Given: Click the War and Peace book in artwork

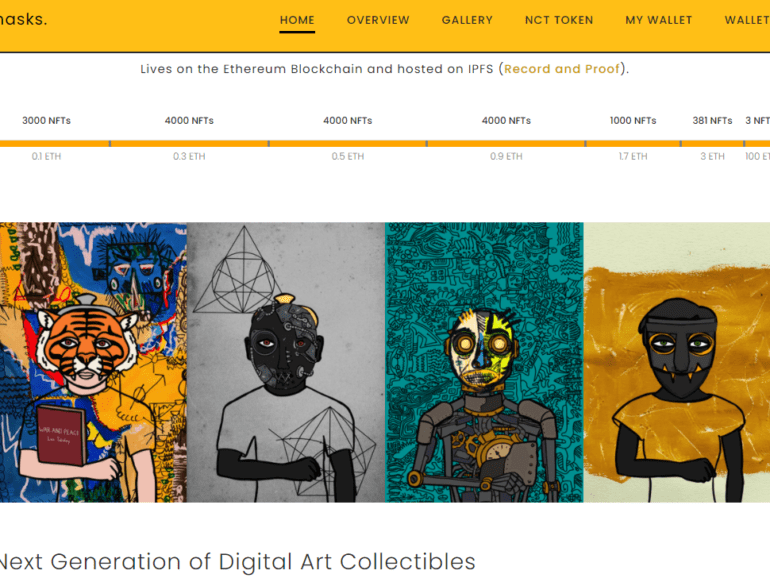Looking at the screenshot, I should [60, 435].
